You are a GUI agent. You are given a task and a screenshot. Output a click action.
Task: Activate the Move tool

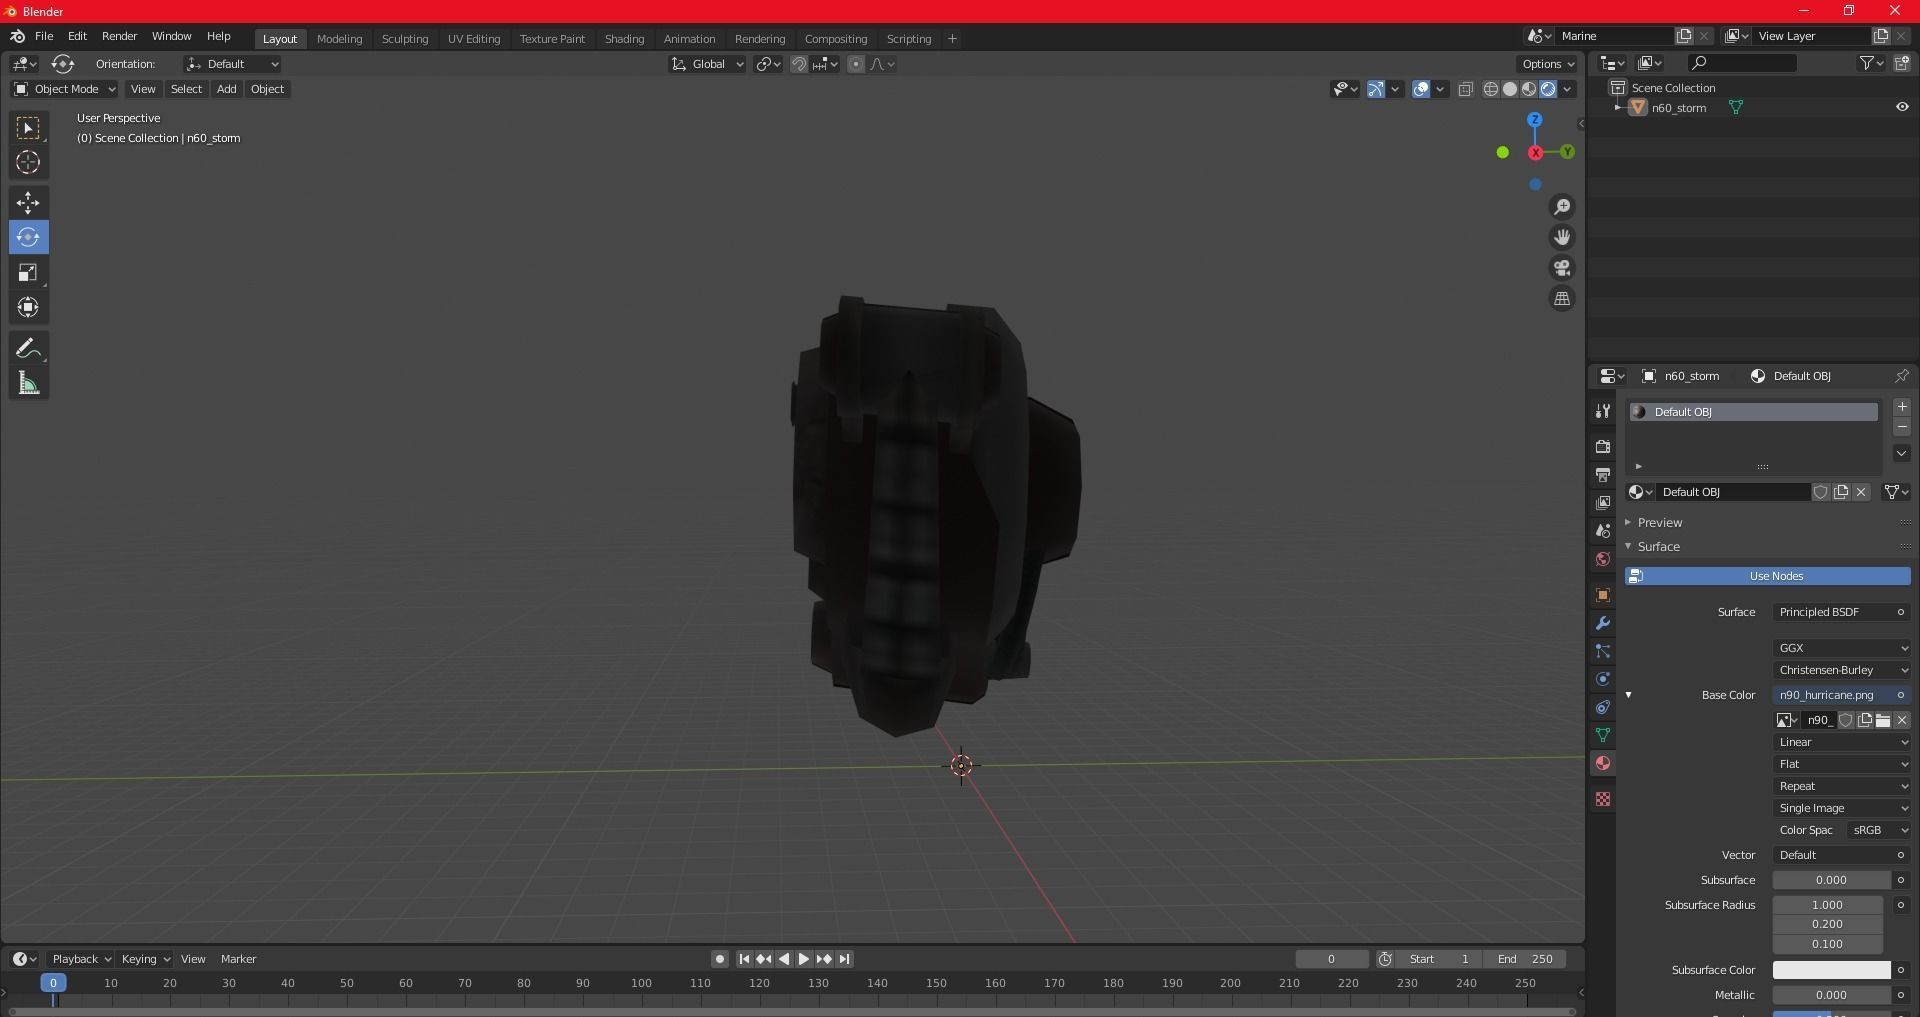(28, 203)
